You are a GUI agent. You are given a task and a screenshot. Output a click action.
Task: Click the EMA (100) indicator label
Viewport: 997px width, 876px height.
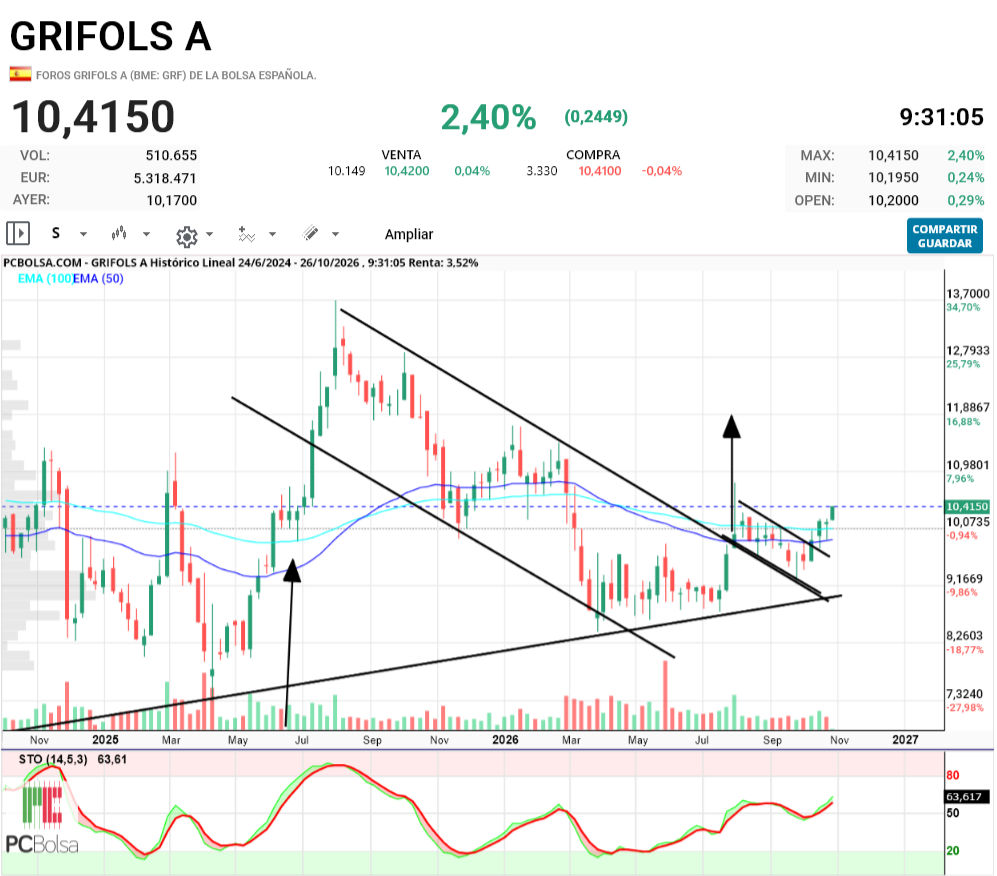click(45, 278)
